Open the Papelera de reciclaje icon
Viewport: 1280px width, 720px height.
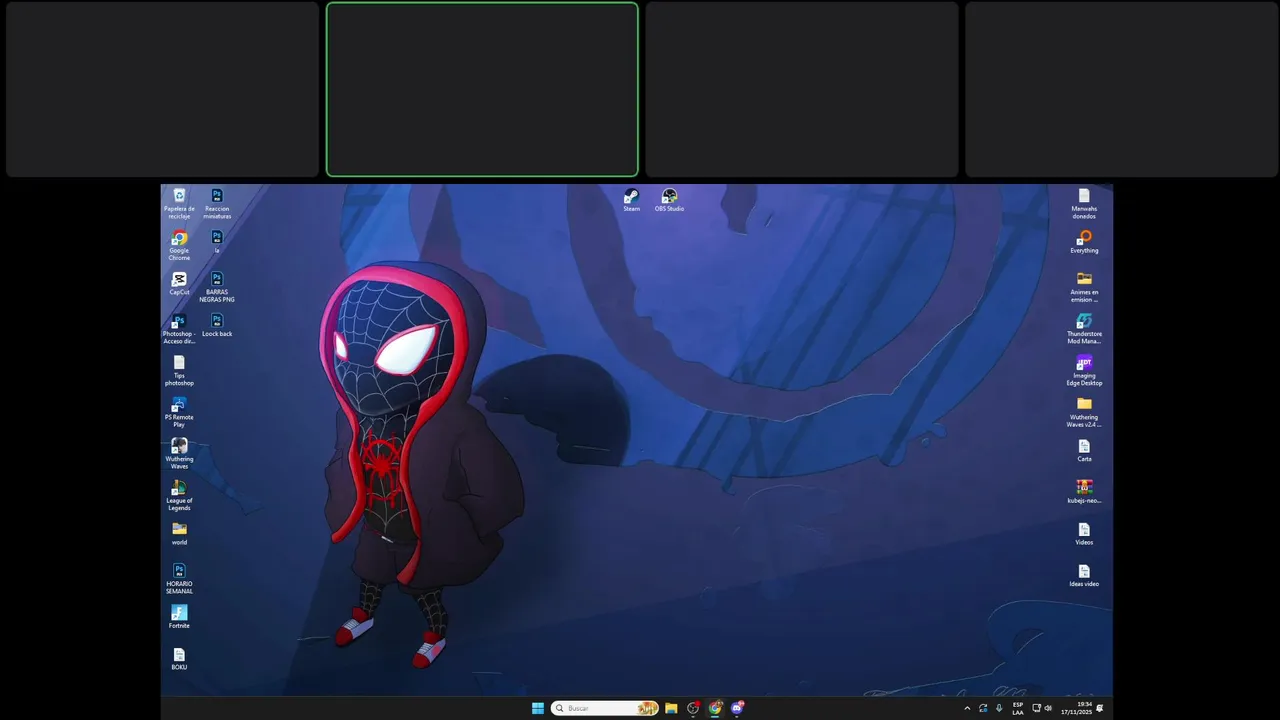[x=179, y=203]
